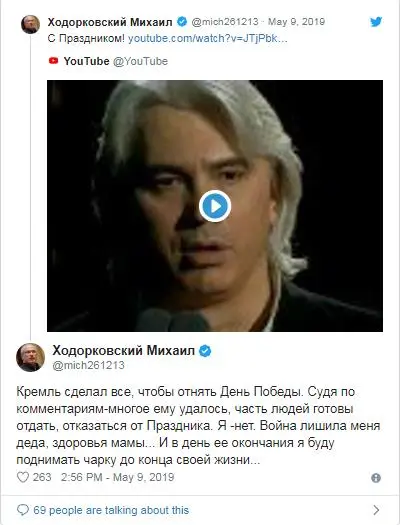Play the embedded YouTube video

215,206
